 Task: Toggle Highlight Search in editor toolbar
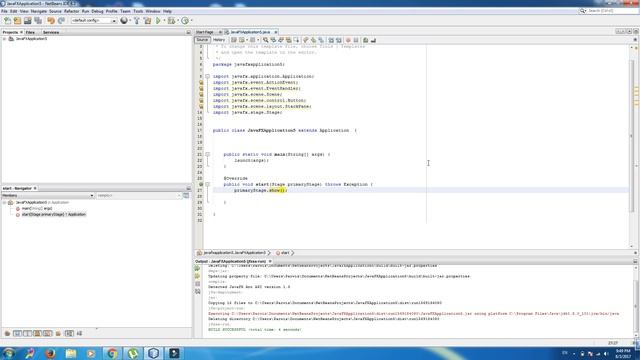(x=289, y=40)
